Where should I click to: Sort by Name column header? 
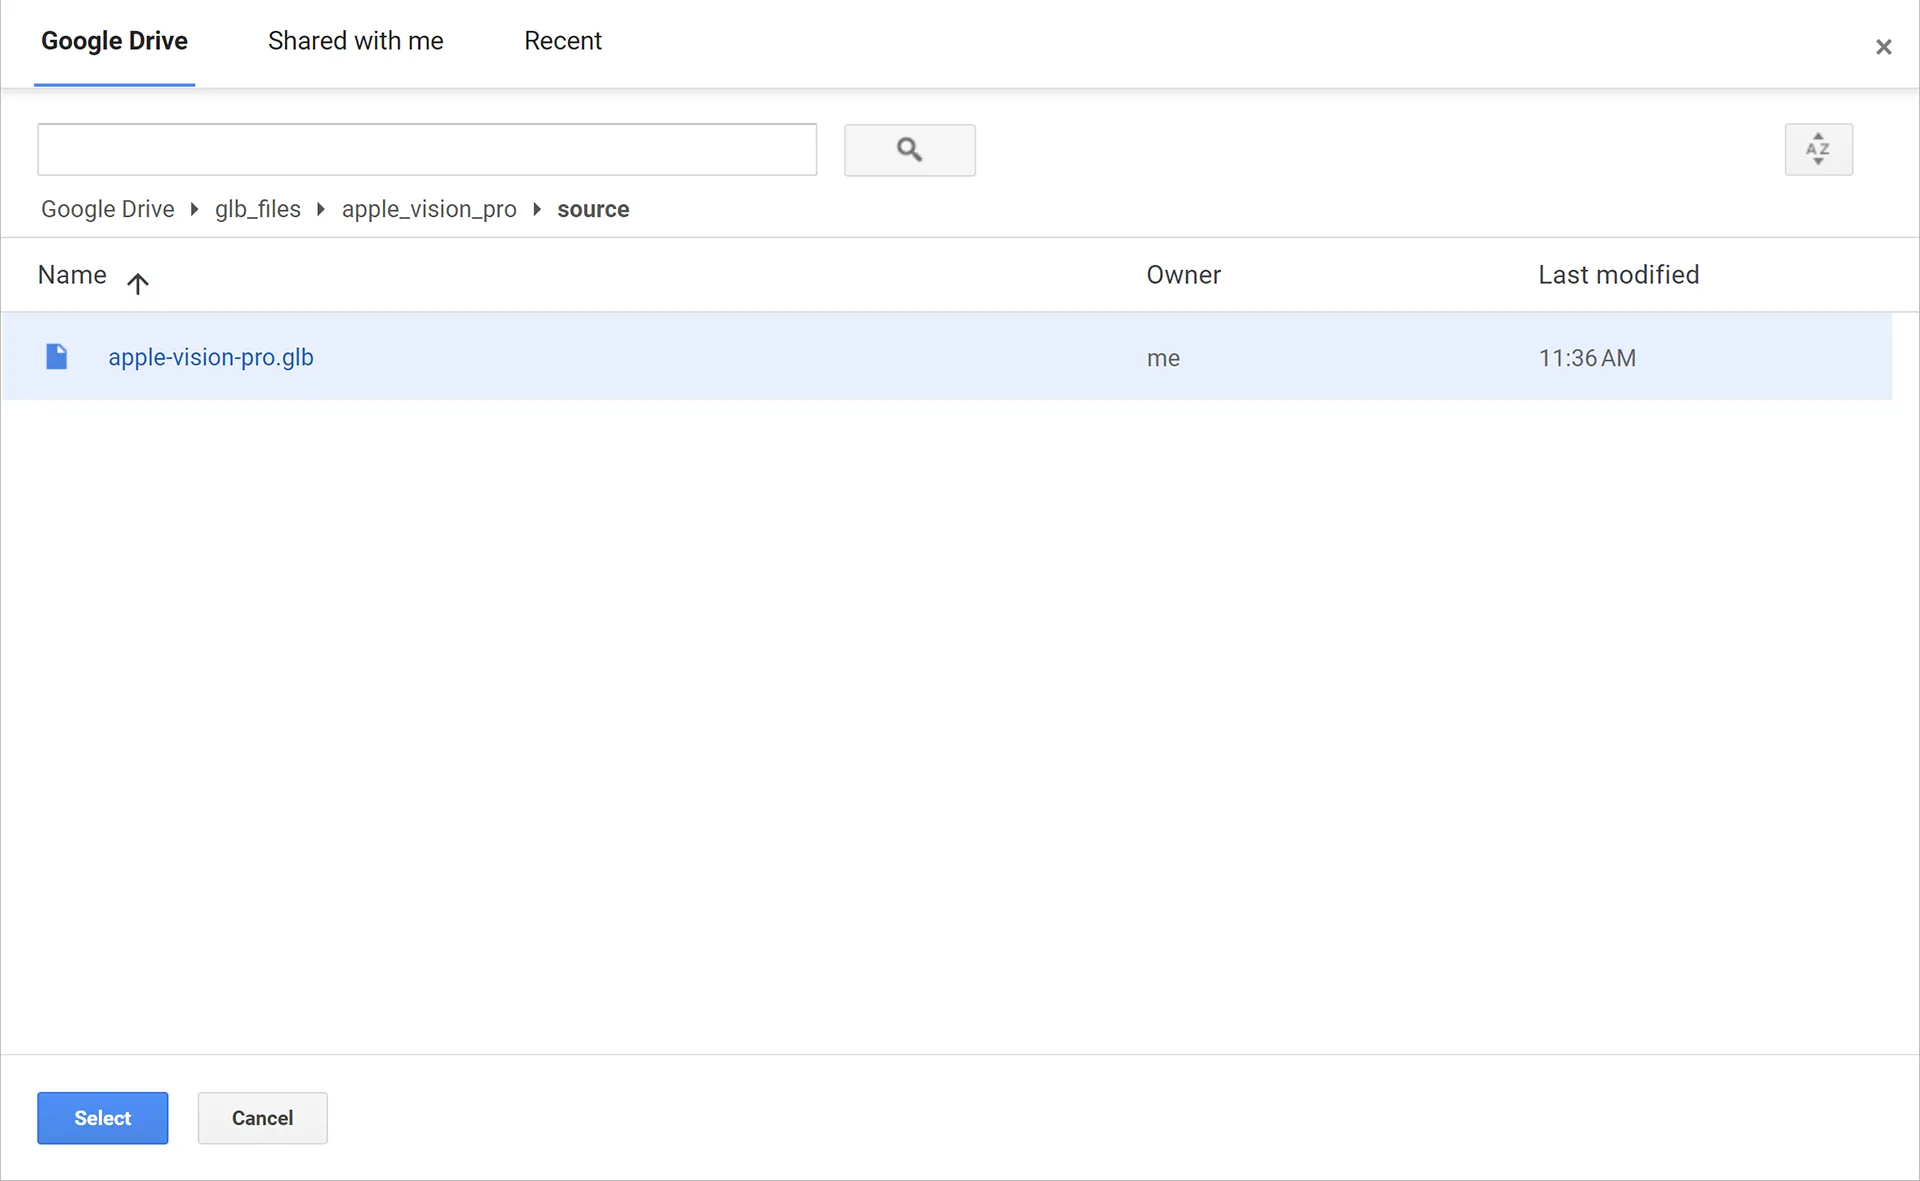[x=72, y=275]
